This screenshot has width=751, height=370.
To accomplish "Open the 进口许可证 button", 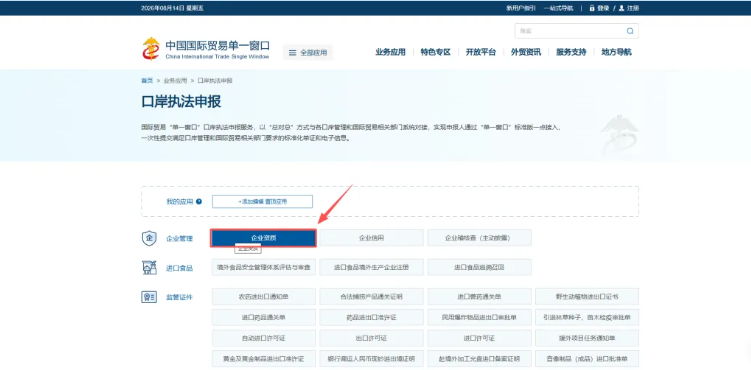I will pos(479,338).
